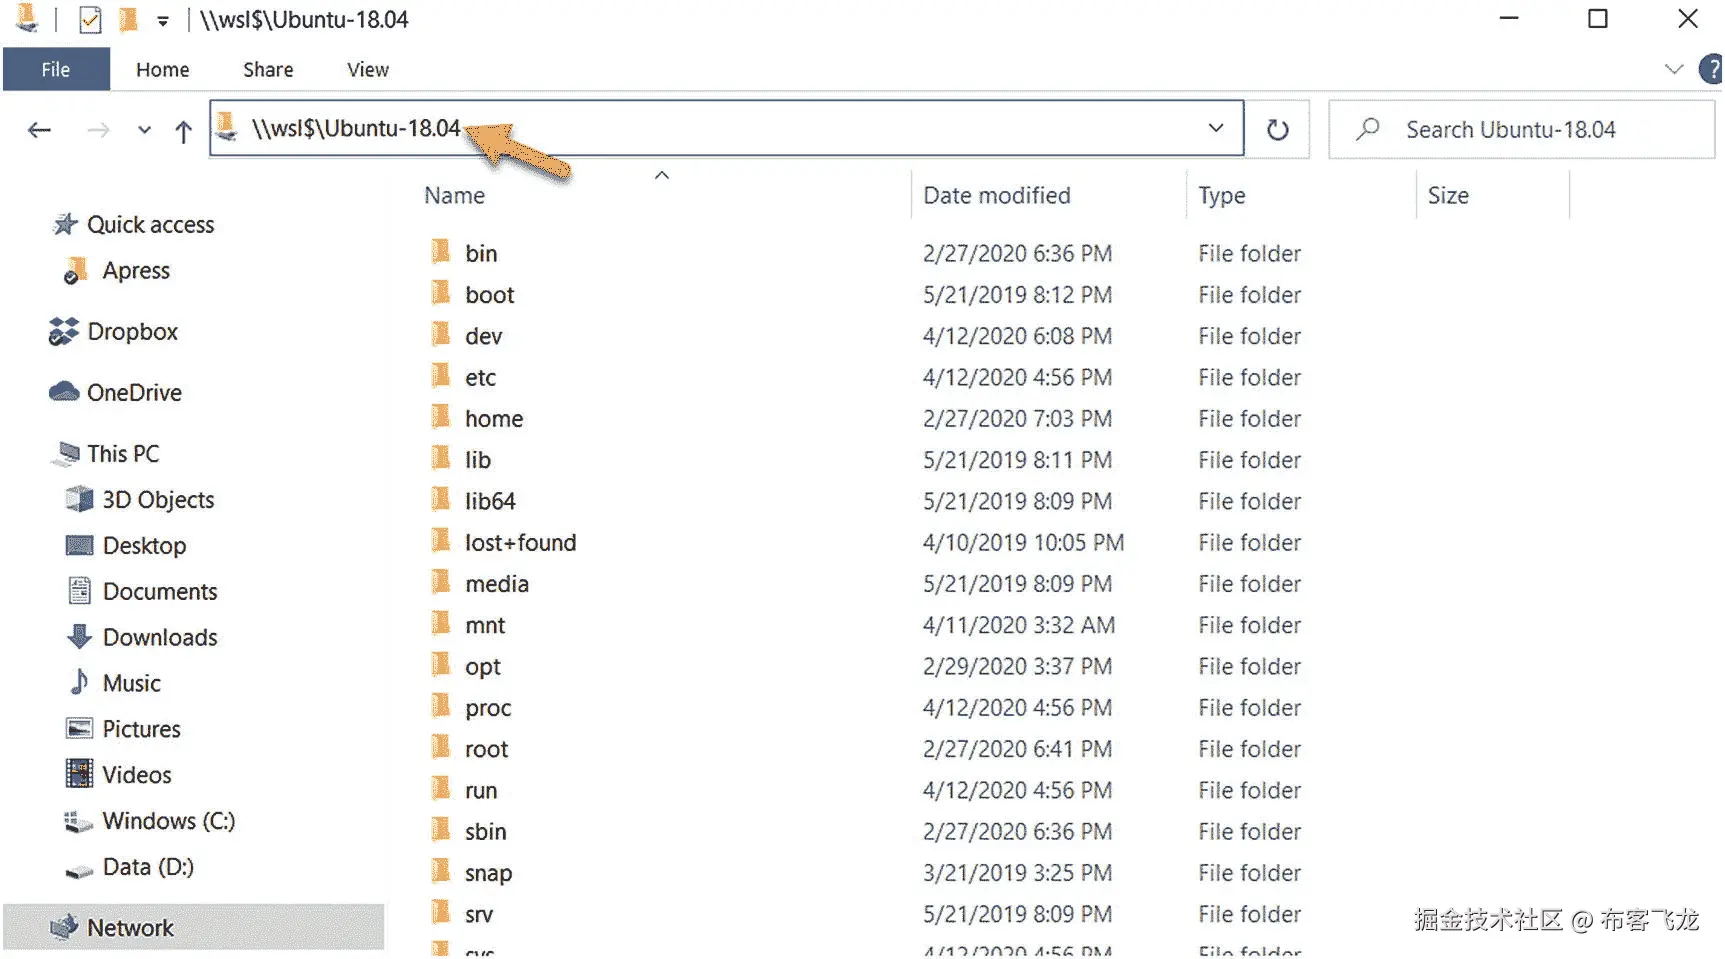Click the srv folder icon
The height and width of the screenshot is (959, 1725).
440,912
